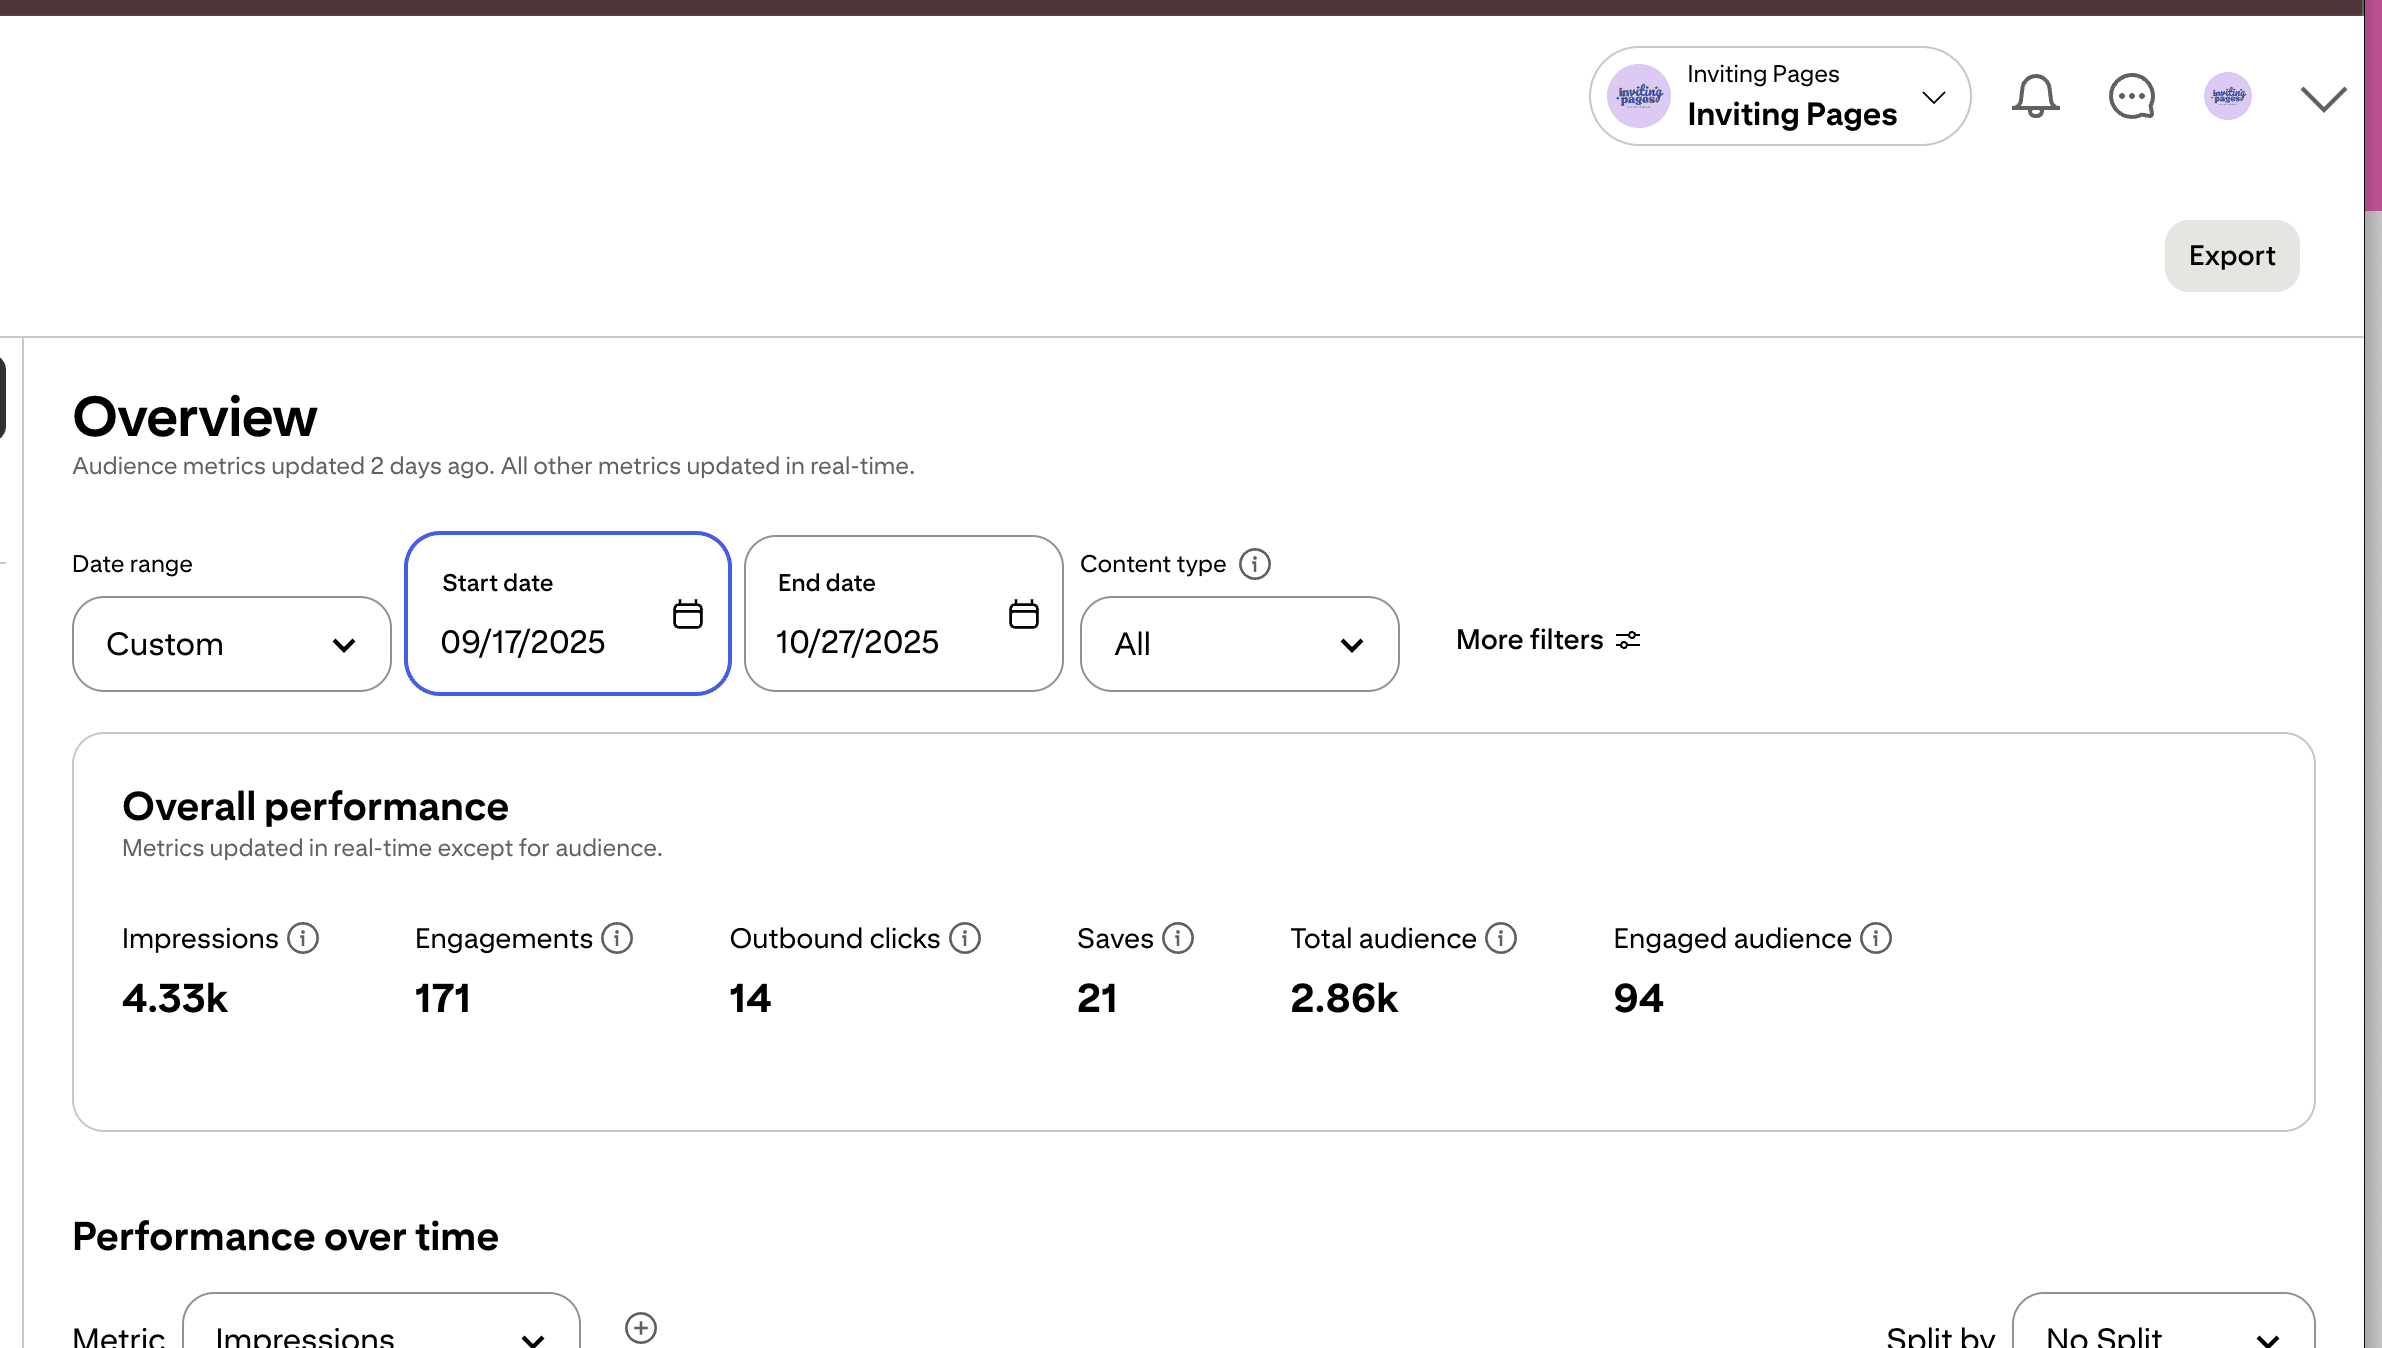This screenshot has width=2382, height=1348.
Task: Click the Saves info icon
Action: (x=1178, y=938)
